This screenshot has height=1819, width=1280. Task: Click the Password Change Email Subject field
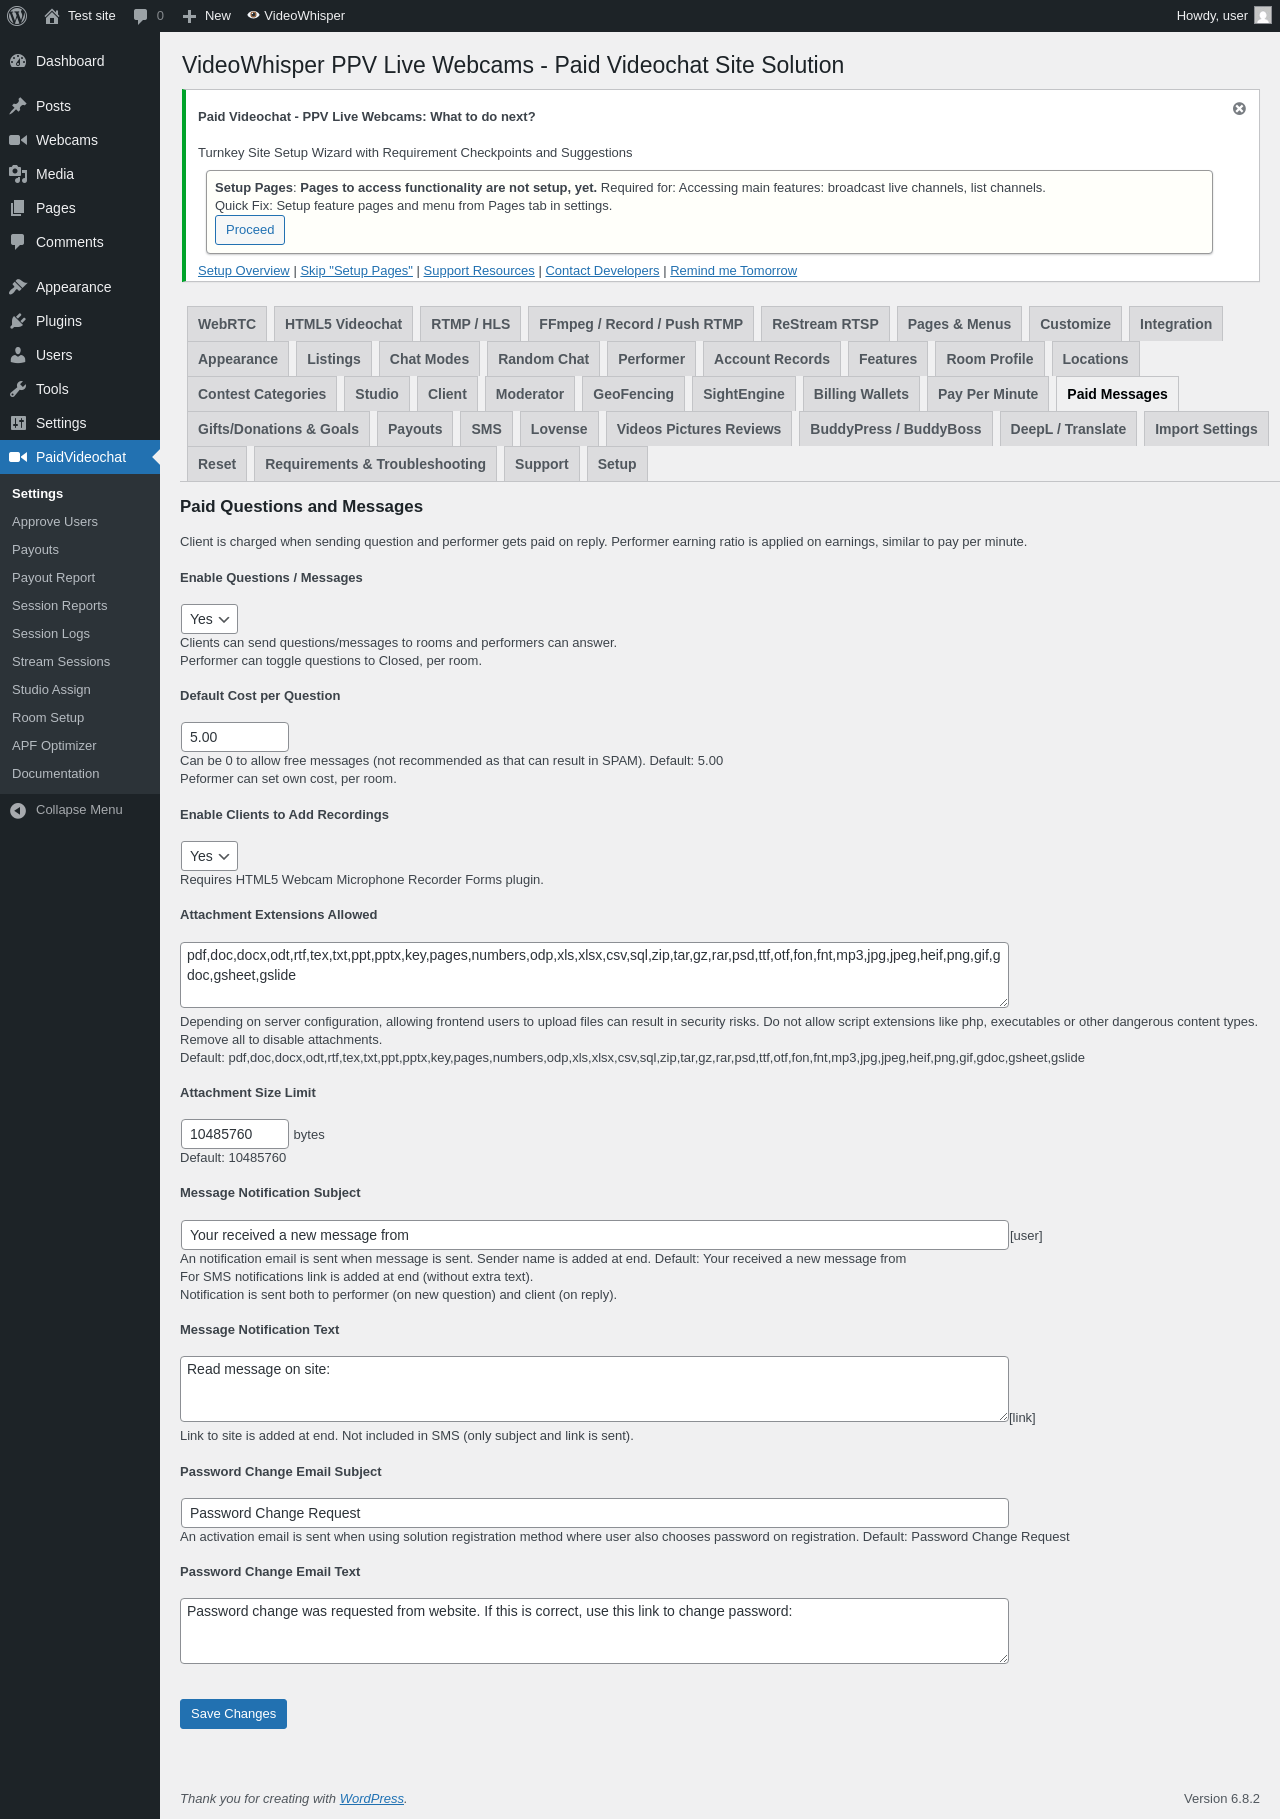coord(594,1513)
